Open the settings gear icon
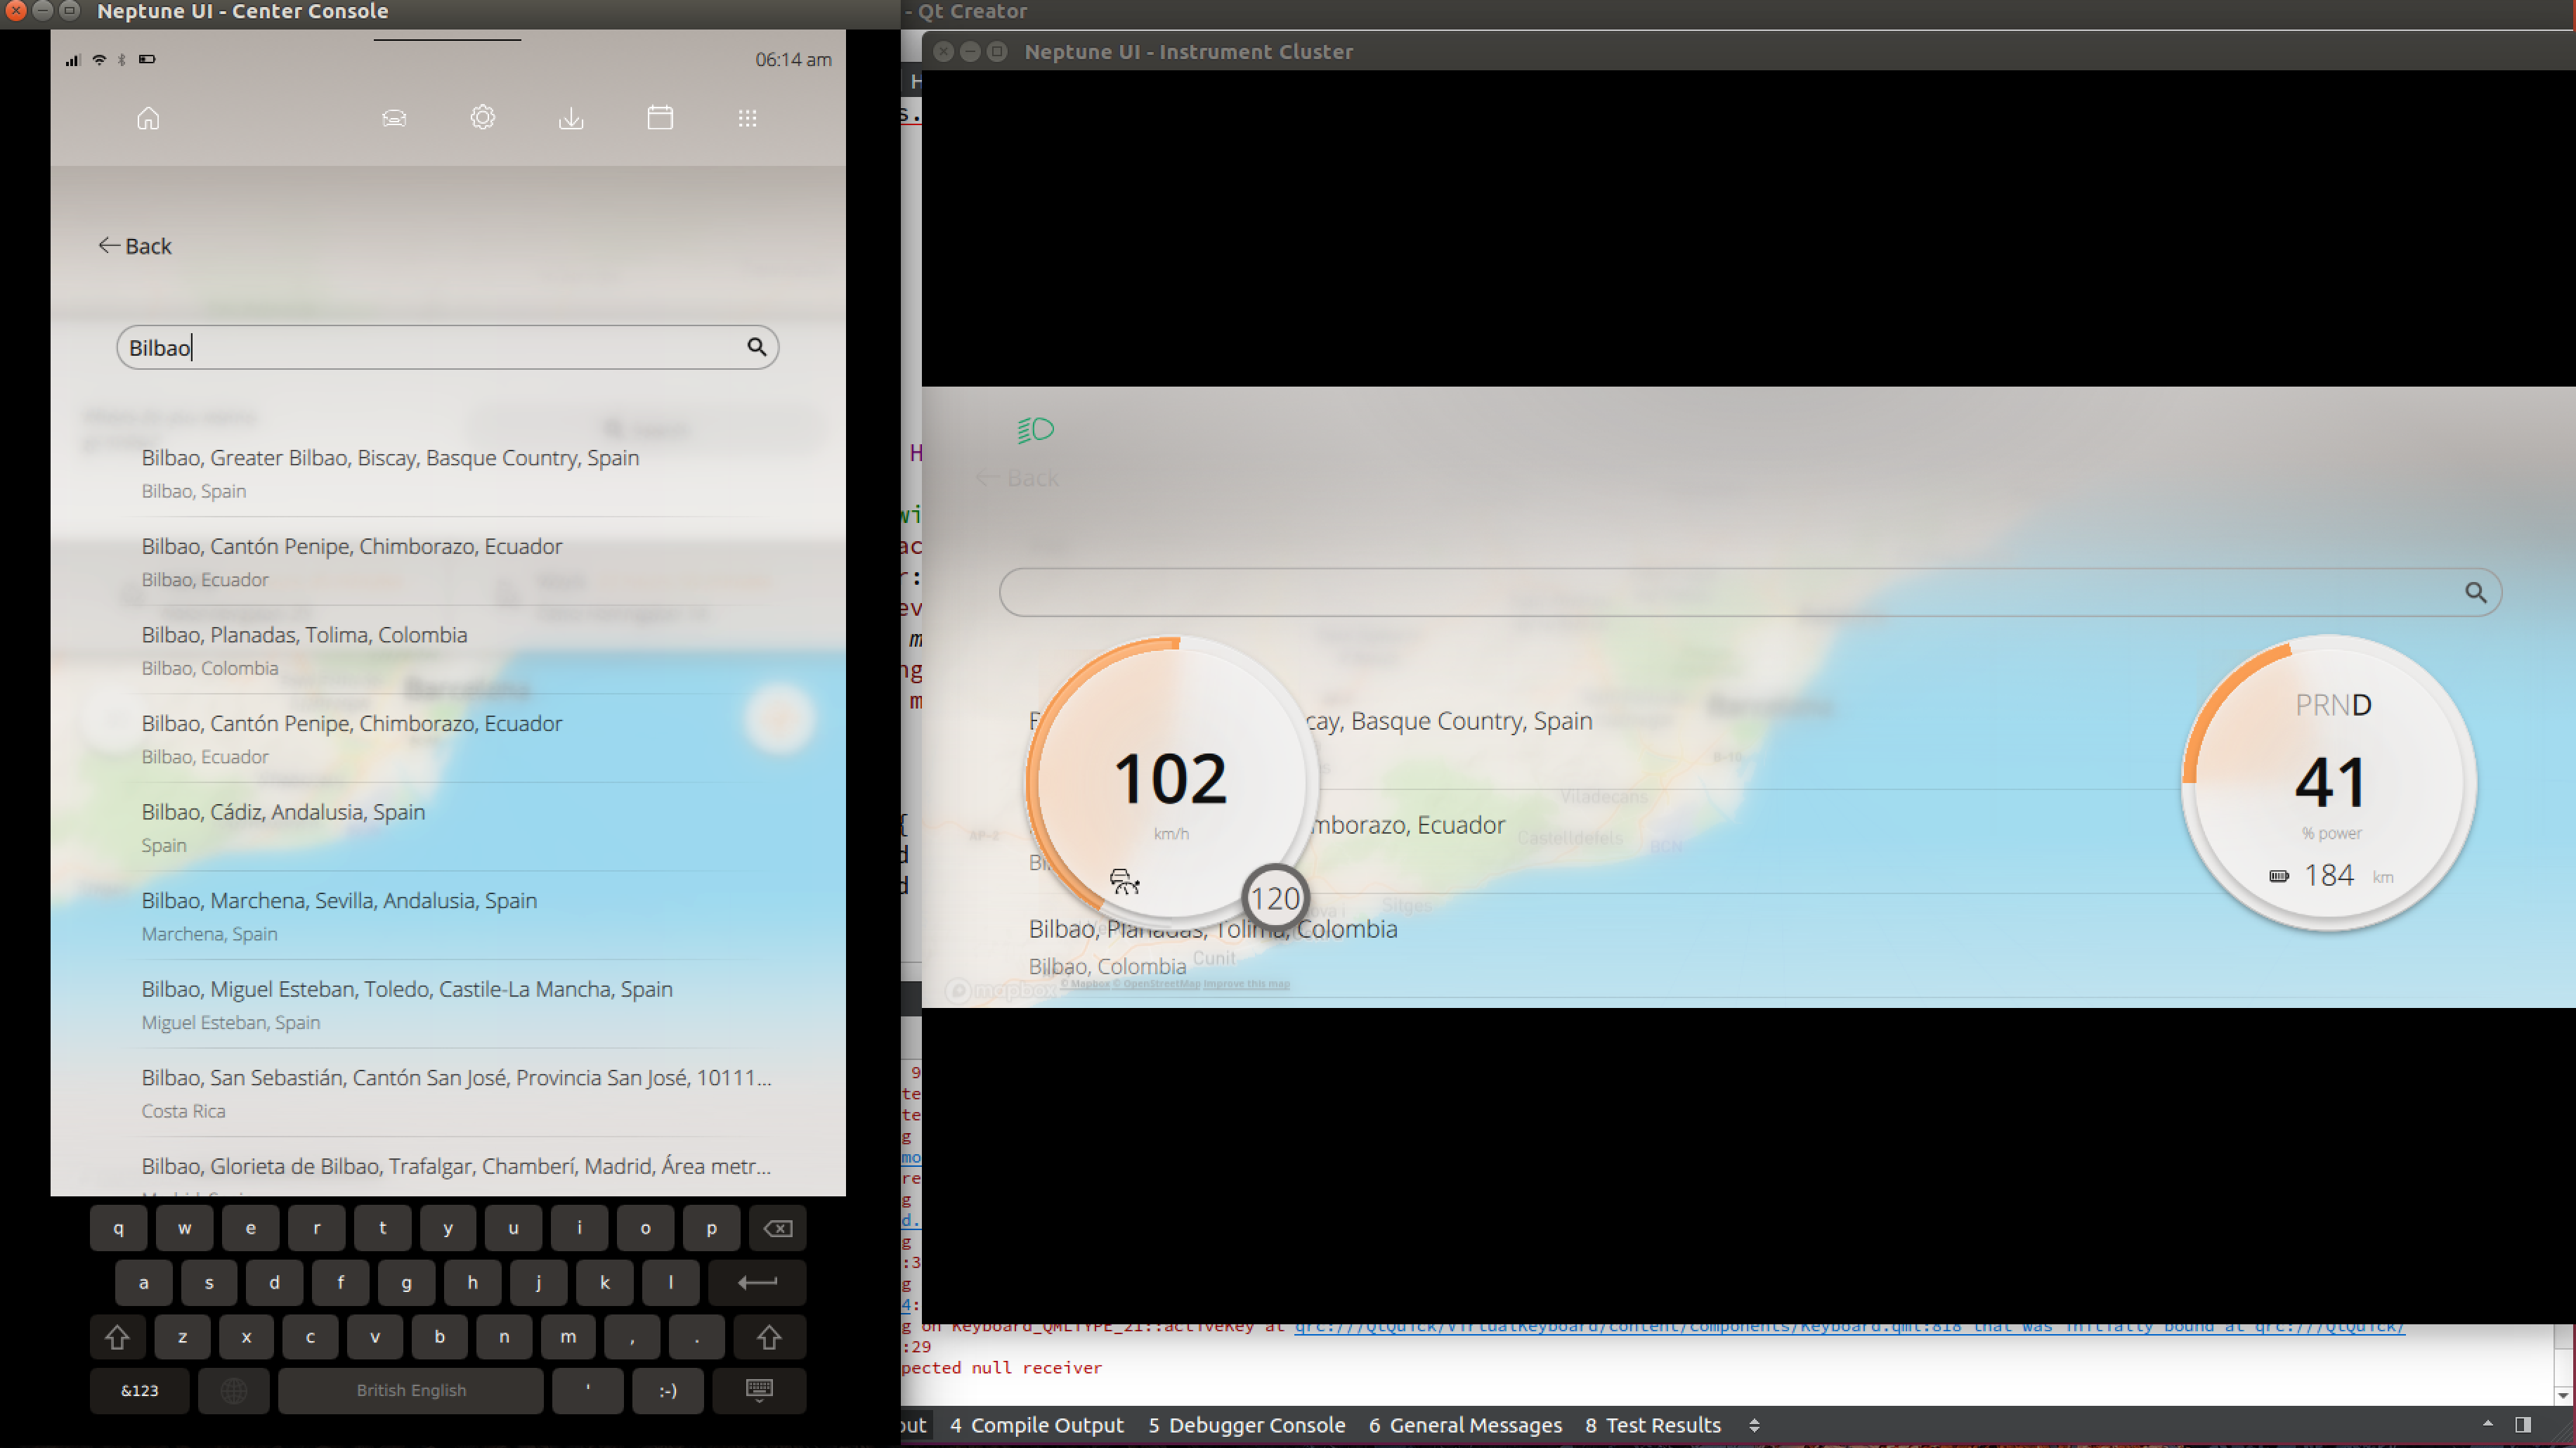This screenshot has height=1448, width=2576. pyautogui.click(x=482, y=118)
